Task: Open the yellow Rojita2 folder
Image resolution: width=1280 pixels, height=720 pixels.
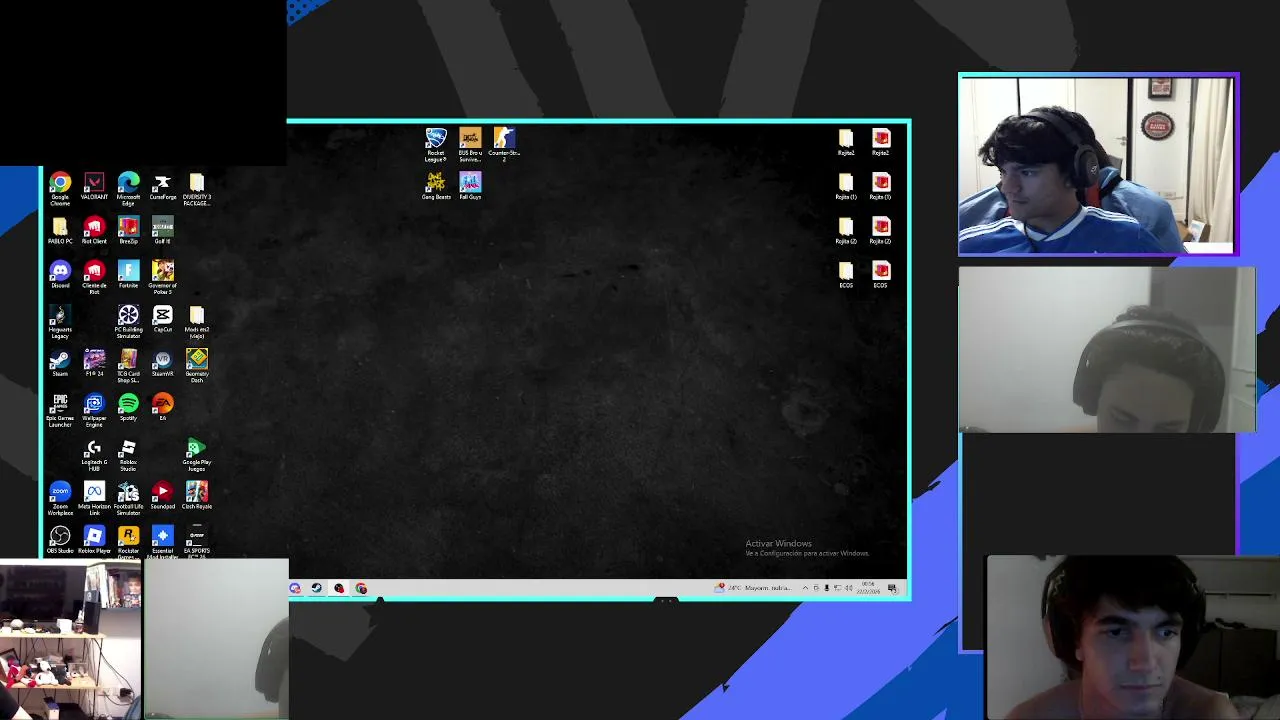Action: [x=846, y=142]
